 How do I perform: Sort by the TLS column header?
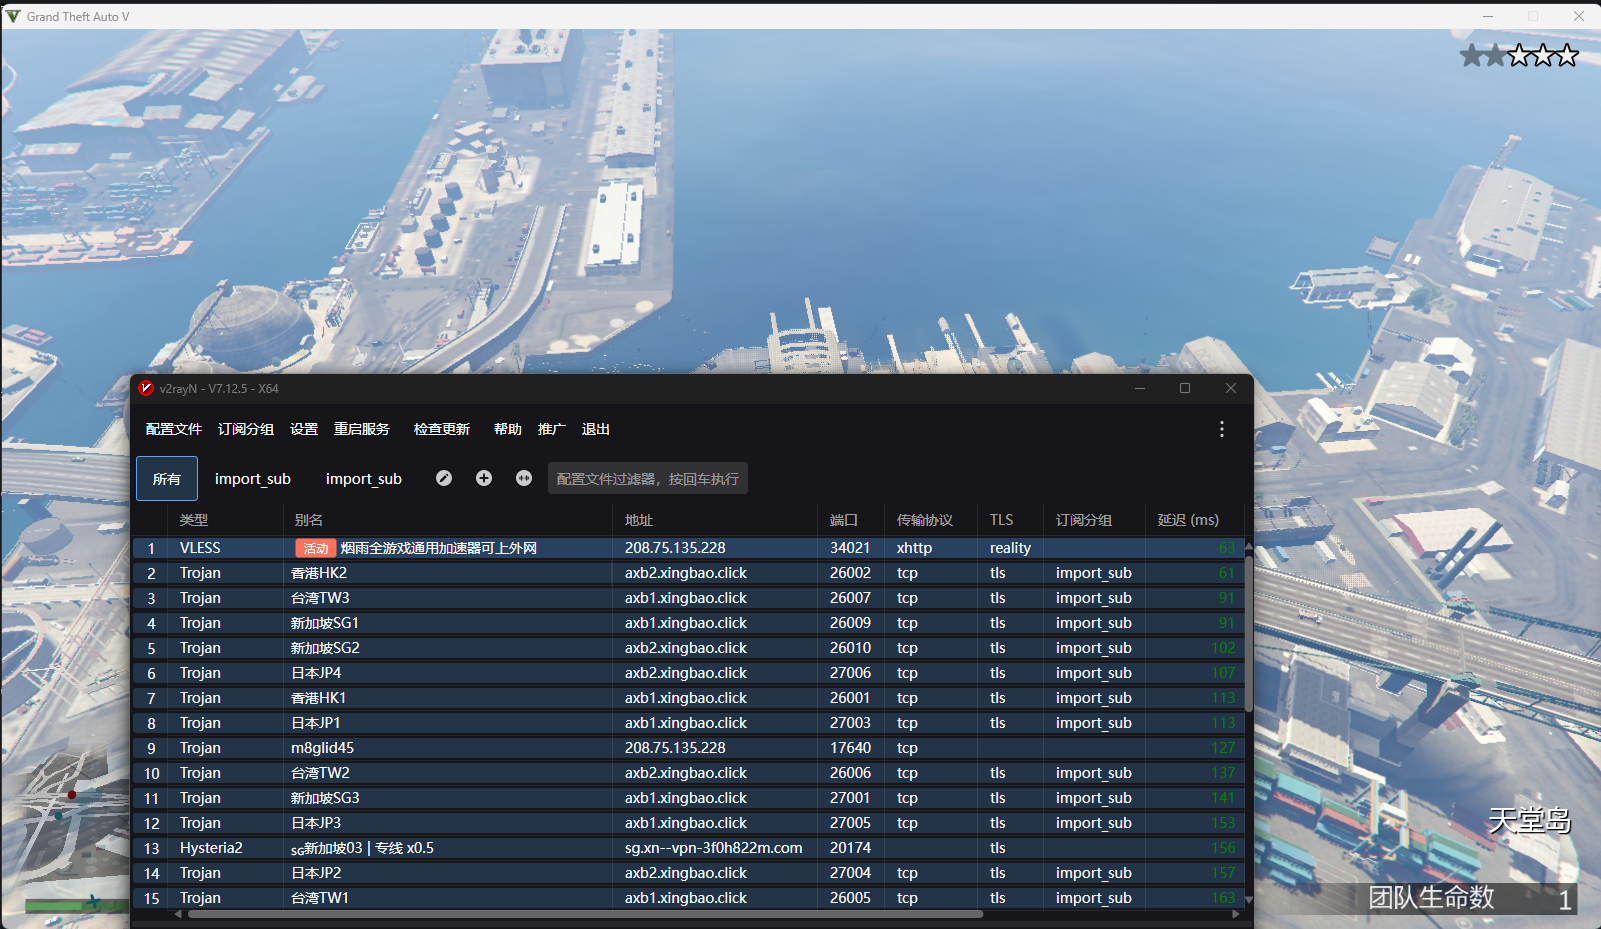[x=1010, y=520]
